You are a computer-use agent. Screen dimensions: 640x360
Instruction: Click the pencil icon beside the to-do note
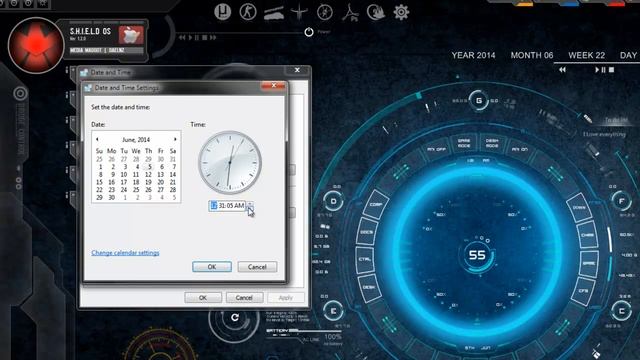(x=588, y=118)
